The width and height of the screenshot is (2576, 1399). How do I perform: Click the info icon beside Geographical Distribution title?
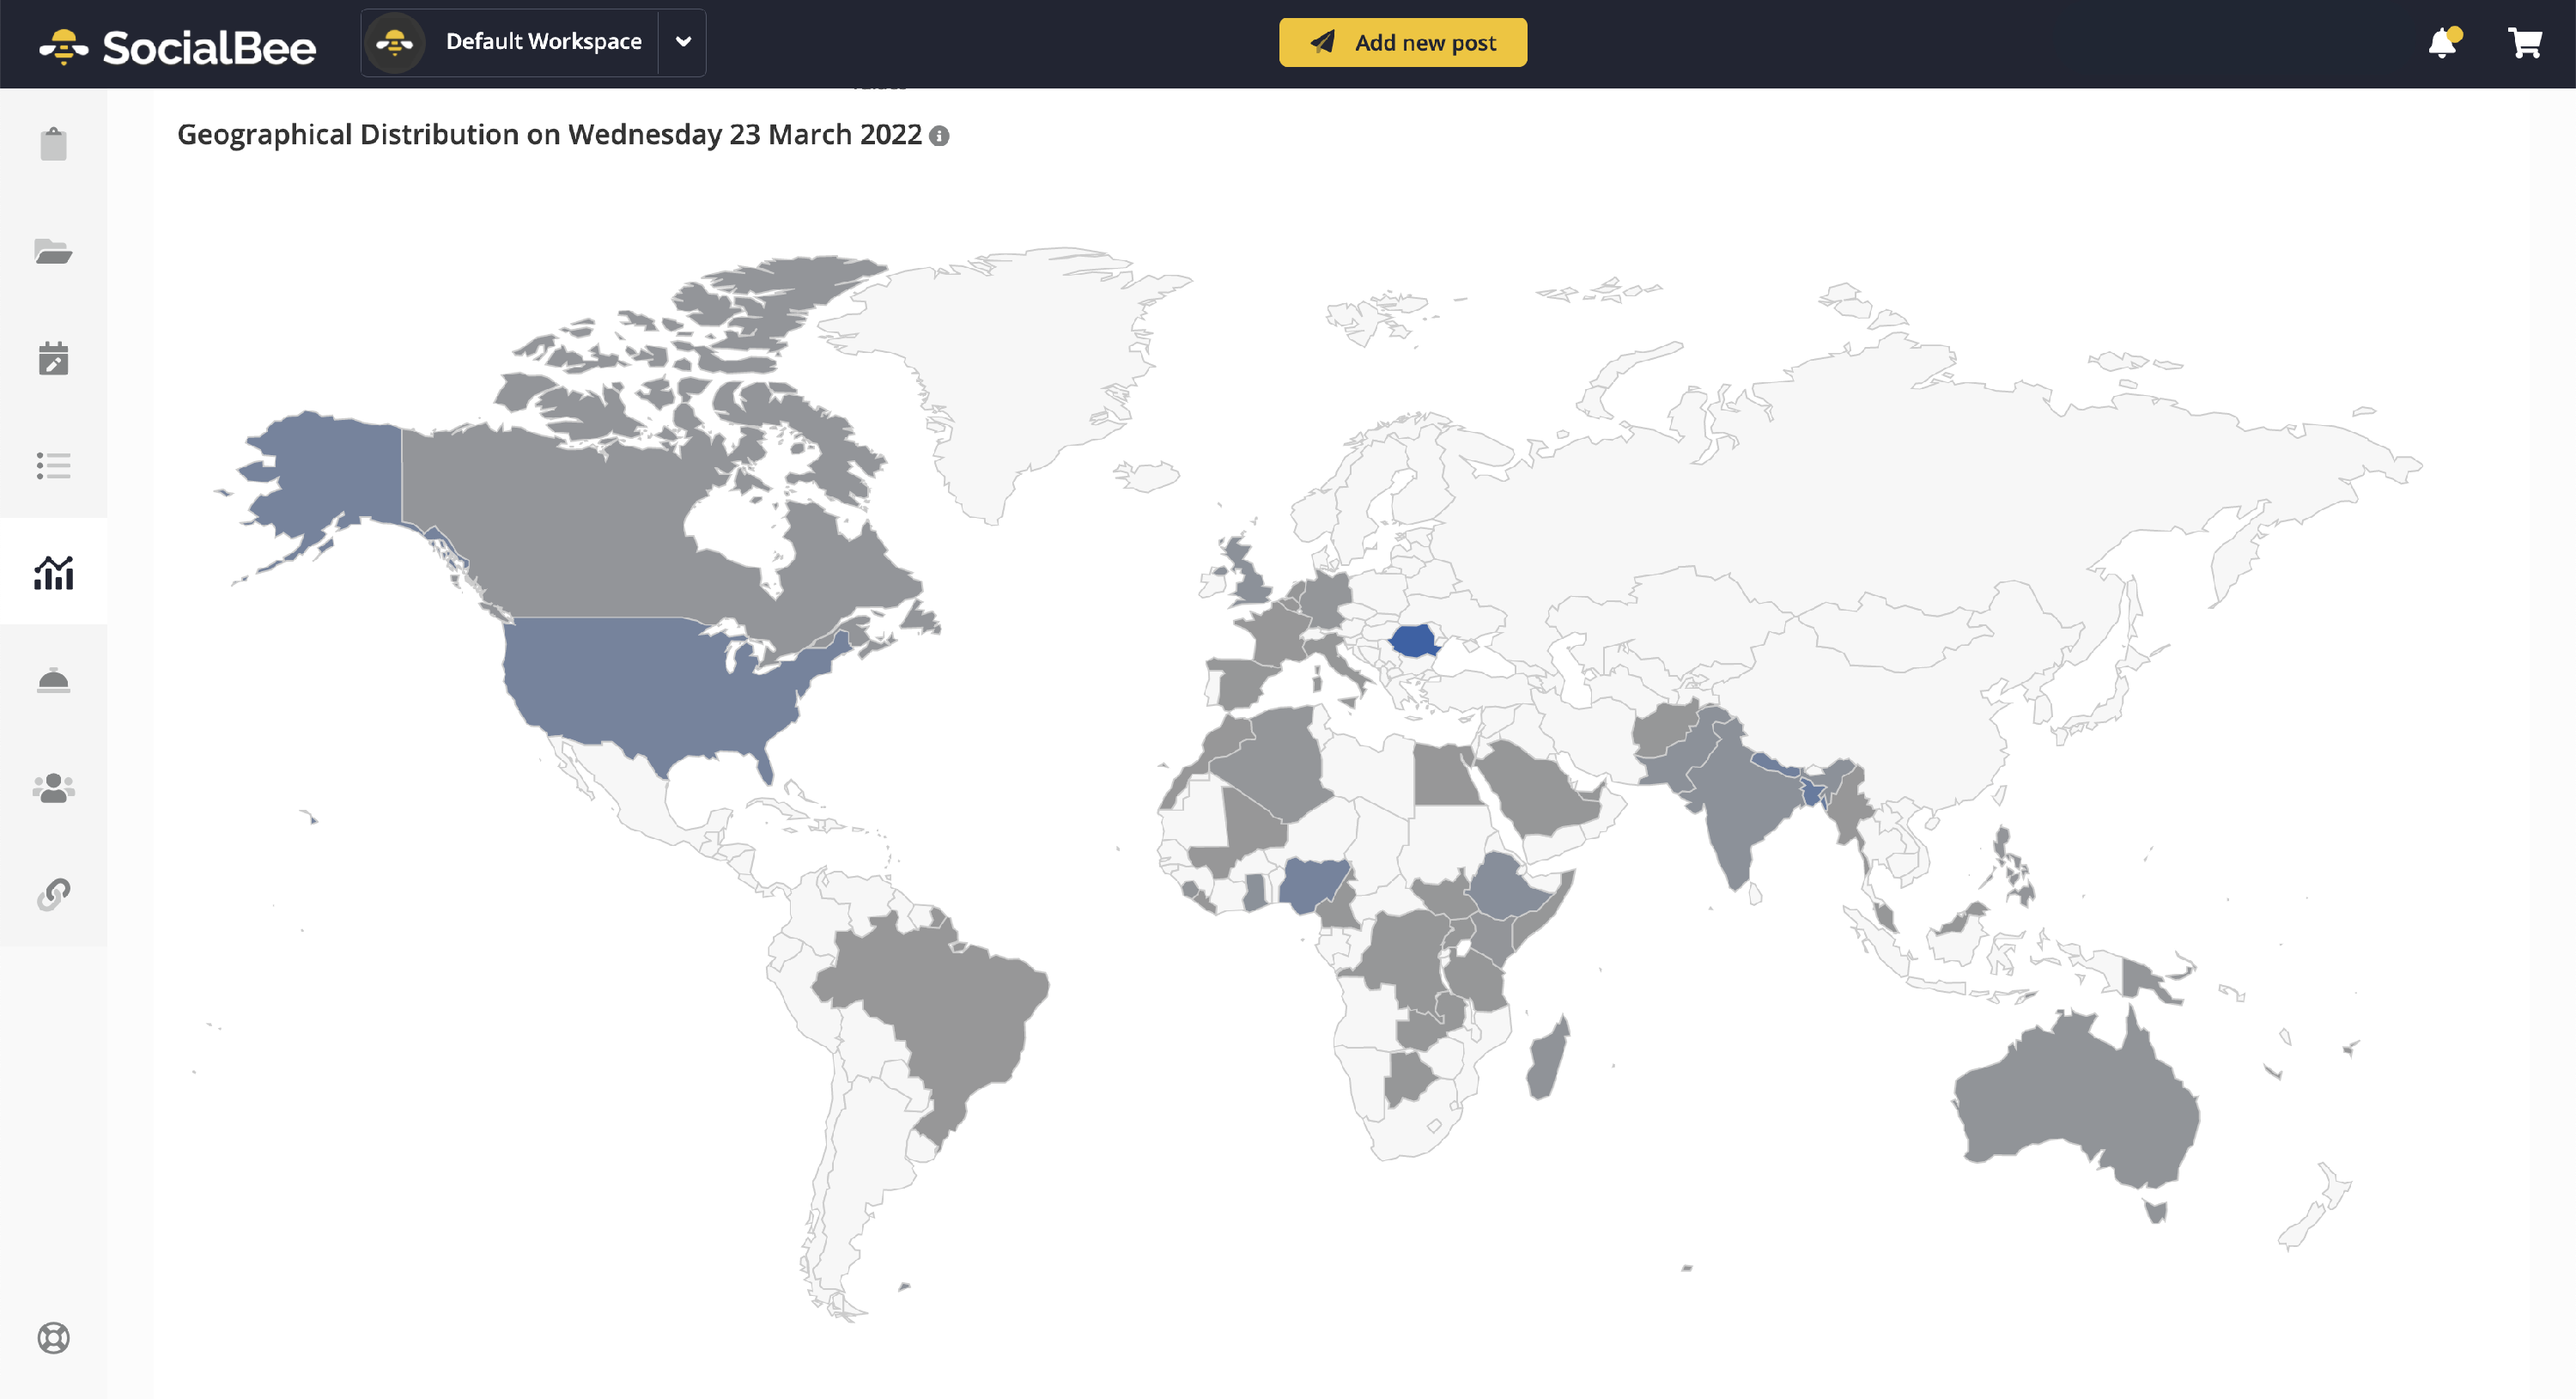click(x=939, y=136)
